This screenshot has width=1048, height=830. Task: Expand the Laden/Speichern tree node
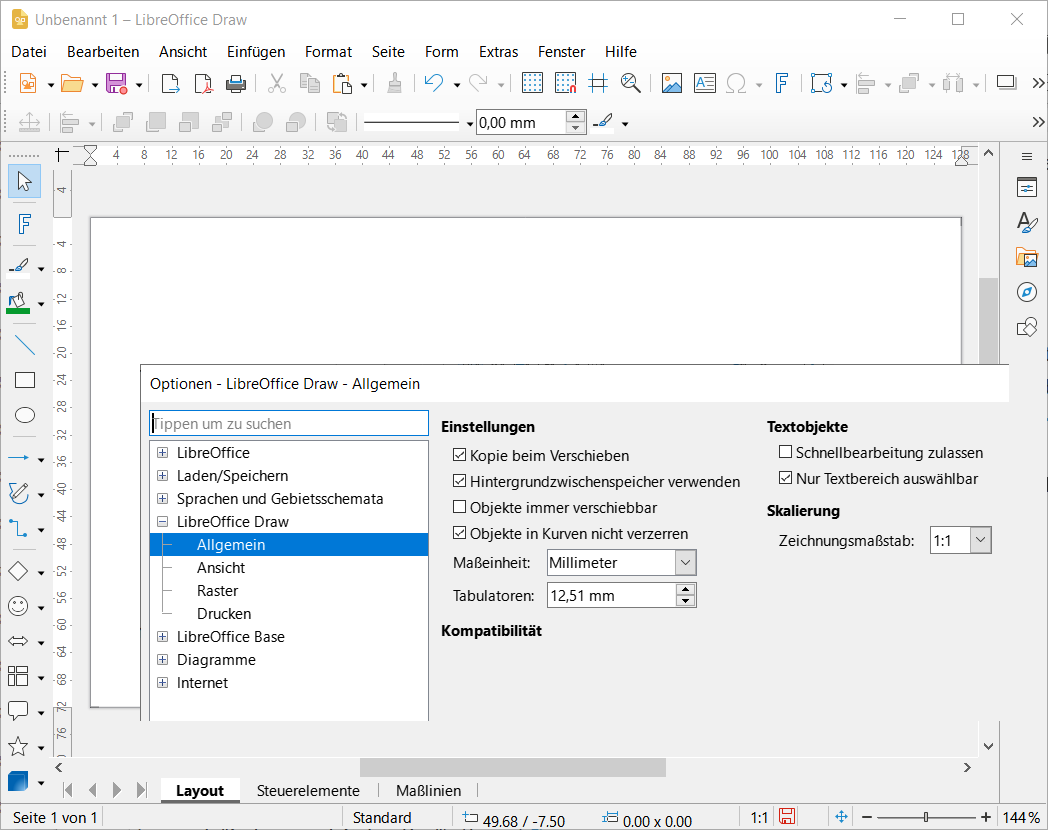[162, 476]
